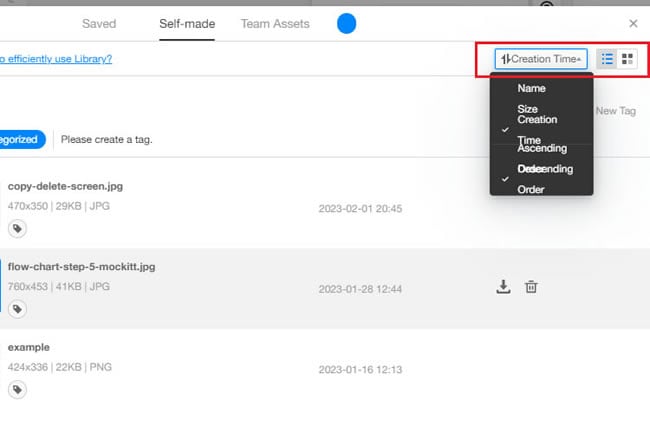Open the Saved tab
This screenshot has width=650, height=433.
99,24
